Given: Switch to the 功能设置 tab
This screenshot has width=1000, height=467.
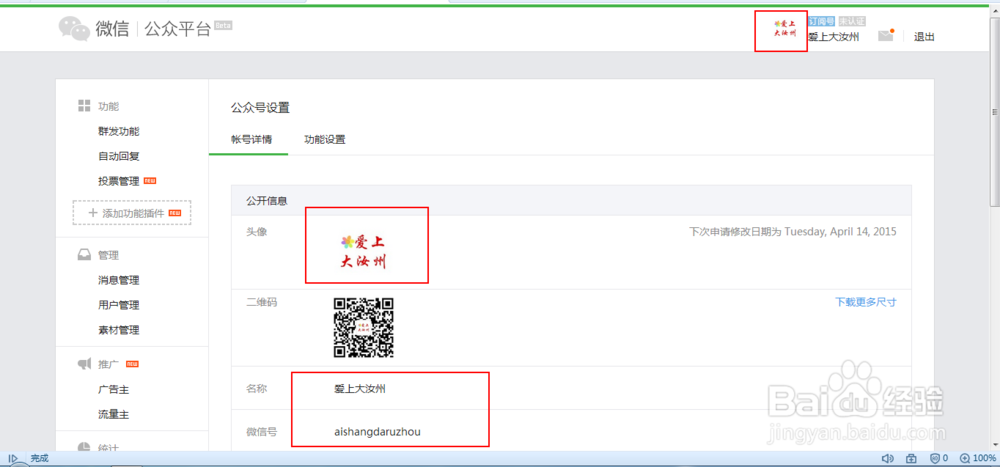Looking at the screenshot, I should click(325, 139).
